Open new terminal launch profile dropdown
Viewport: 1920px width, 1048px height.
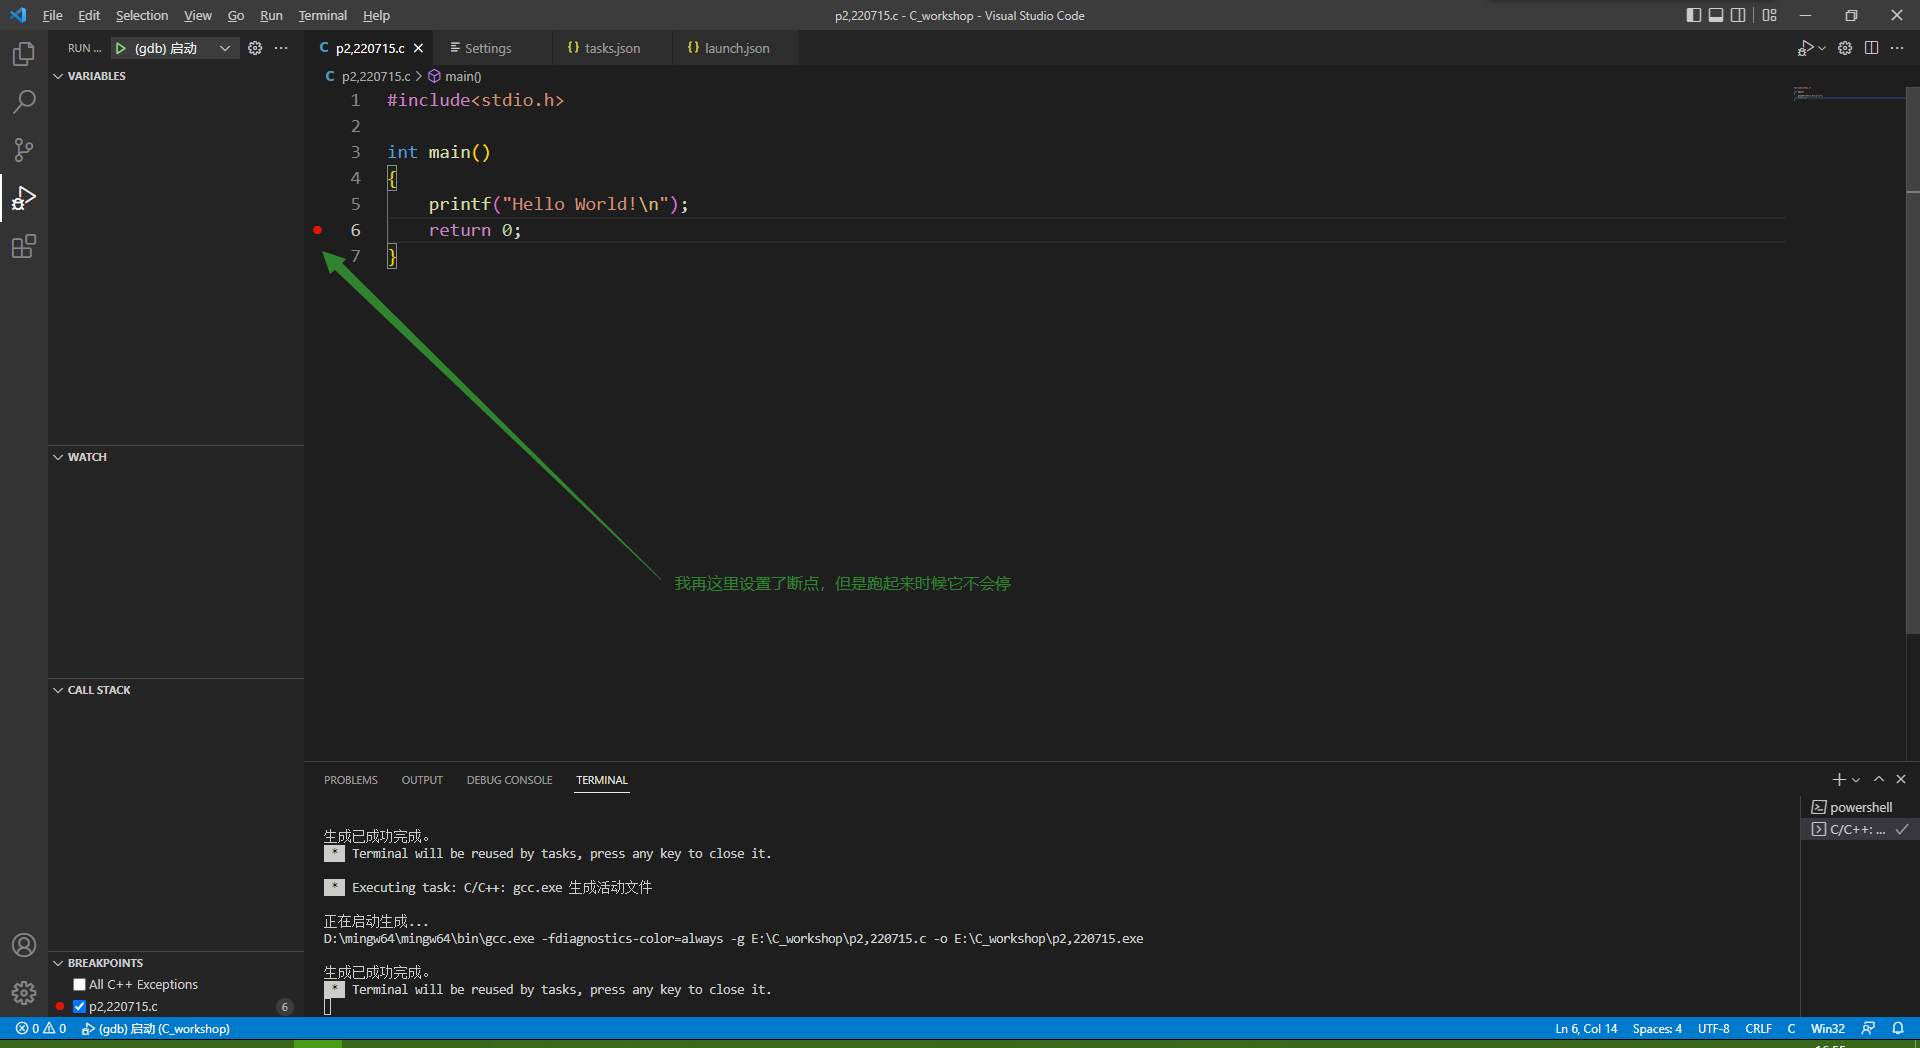point(1856,780)
